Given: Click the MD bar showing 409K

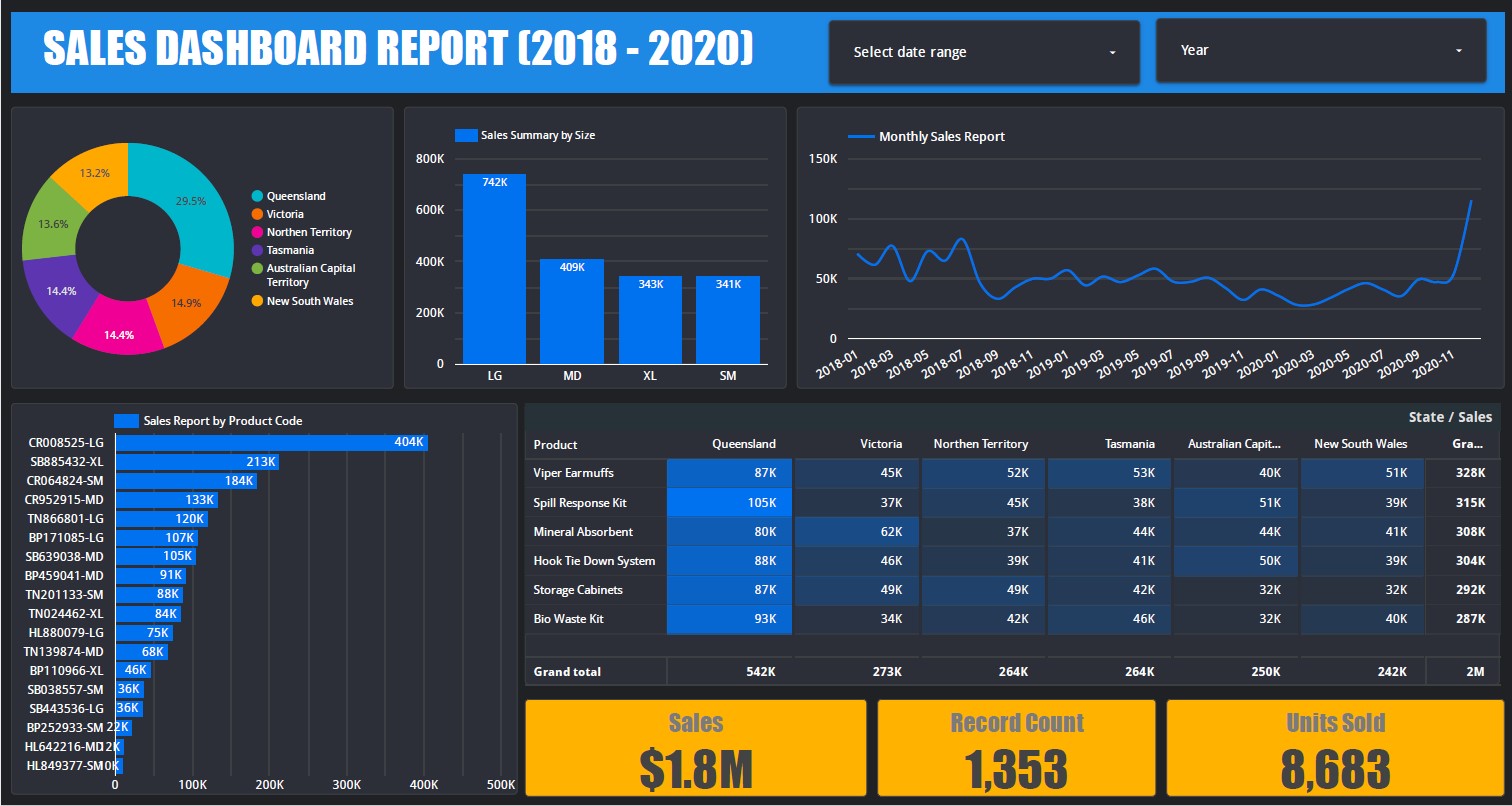Looking at the screenshot, I should tap(572, 312).
